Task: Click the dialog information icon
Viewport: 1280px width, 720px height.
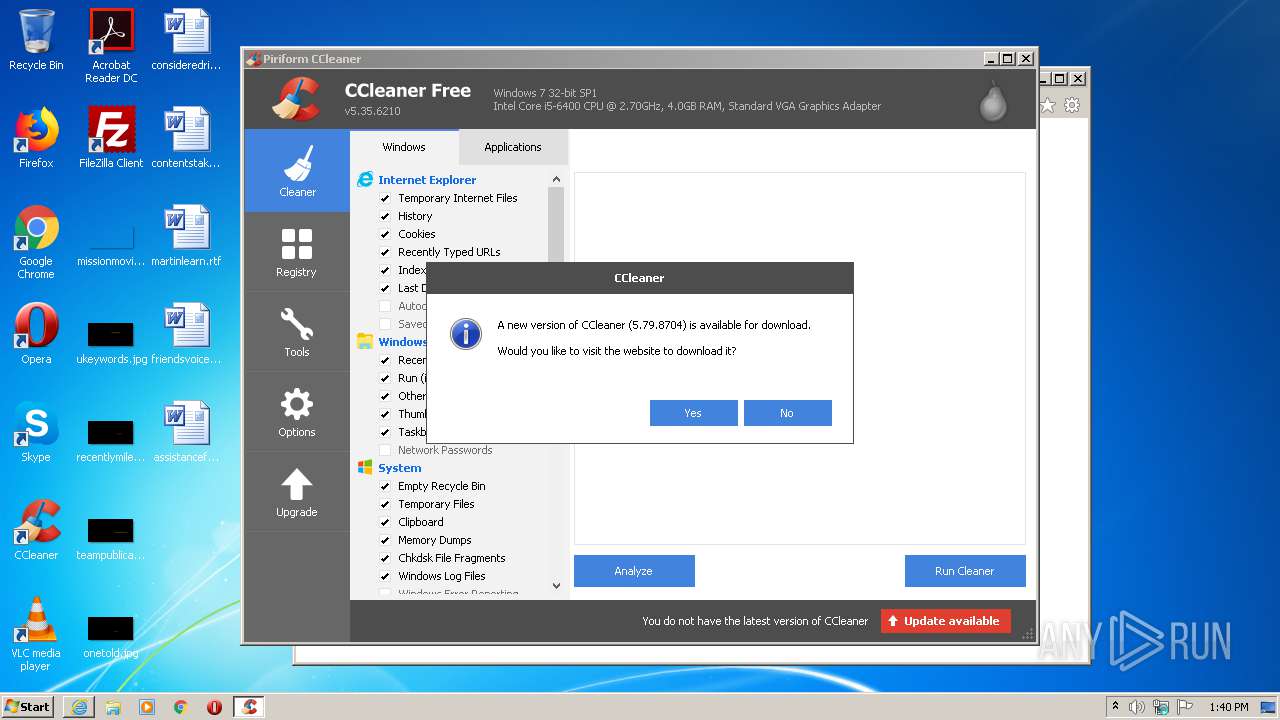Action: [x=466, y=335]
